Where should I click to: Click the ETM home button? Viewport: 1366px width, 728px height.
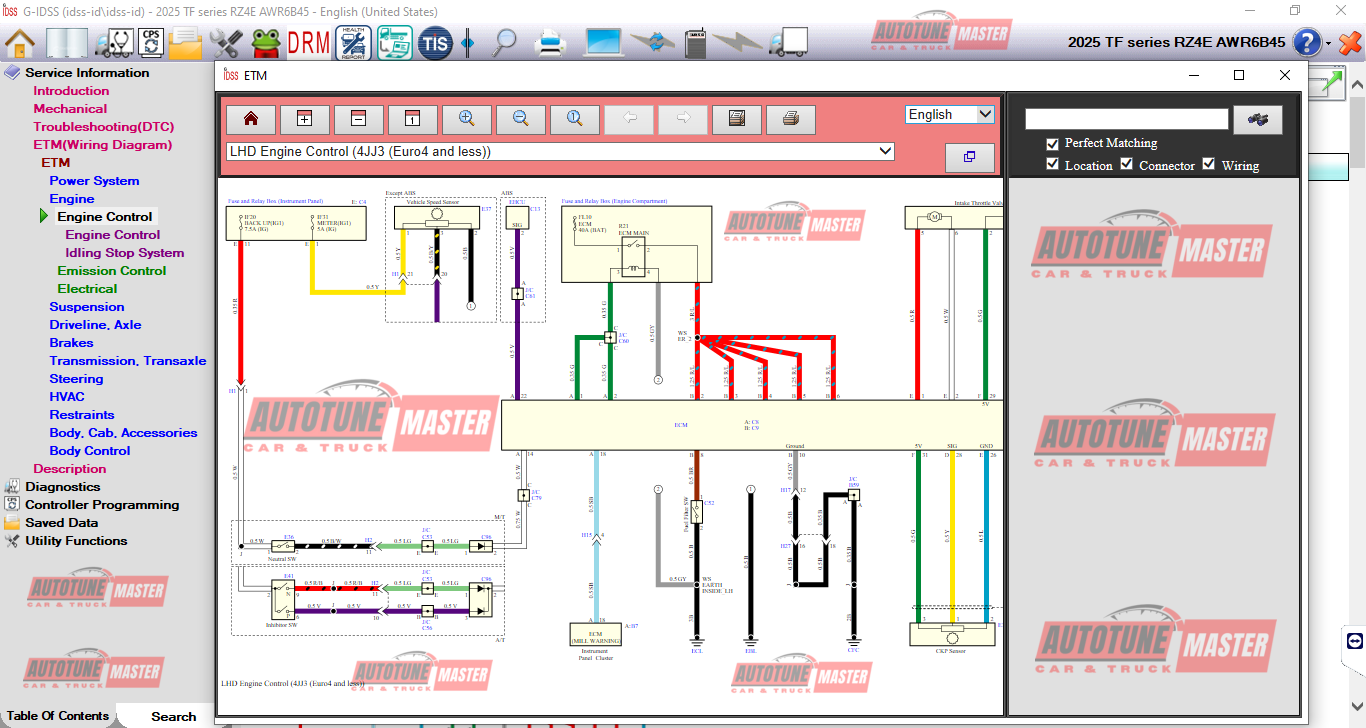(251, 119)
